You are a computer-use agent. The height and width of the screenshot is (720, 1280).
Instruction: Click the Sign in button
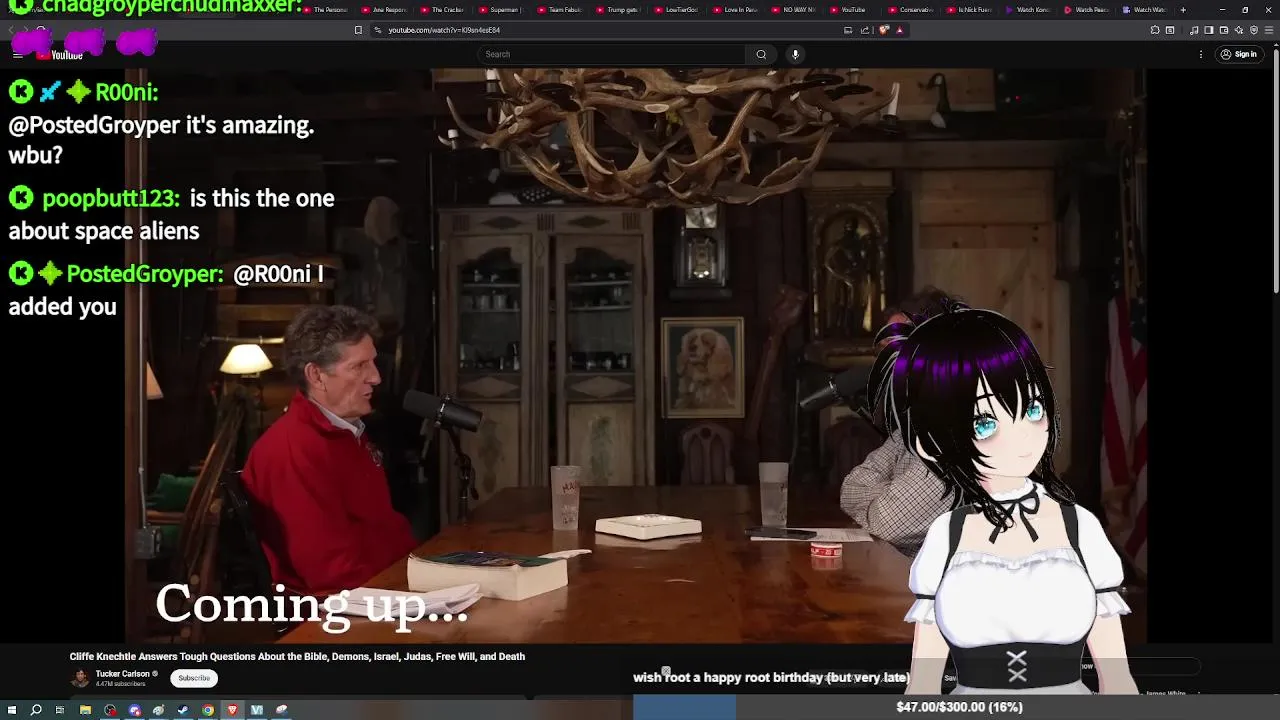(x=1239, y=54)
